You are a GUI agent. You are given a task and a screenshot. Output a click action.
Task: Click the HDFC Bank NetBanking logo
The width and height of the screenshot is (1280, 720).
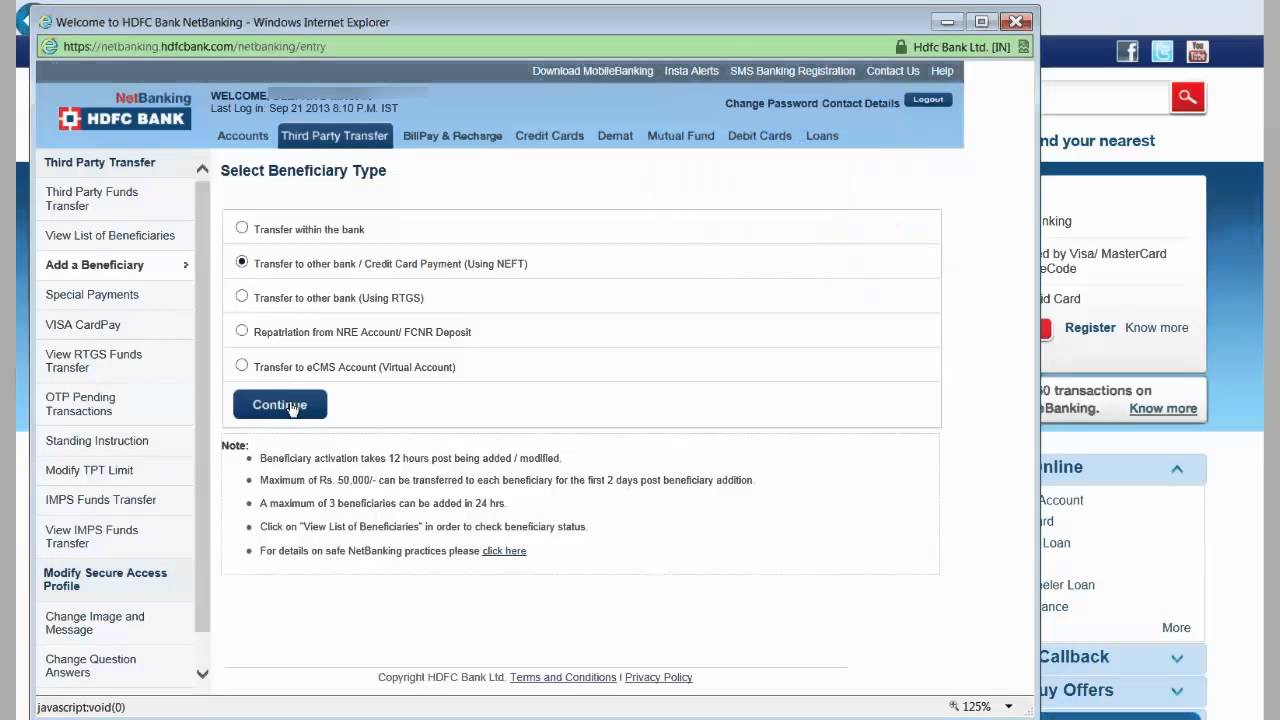click(x=124, y=110)
